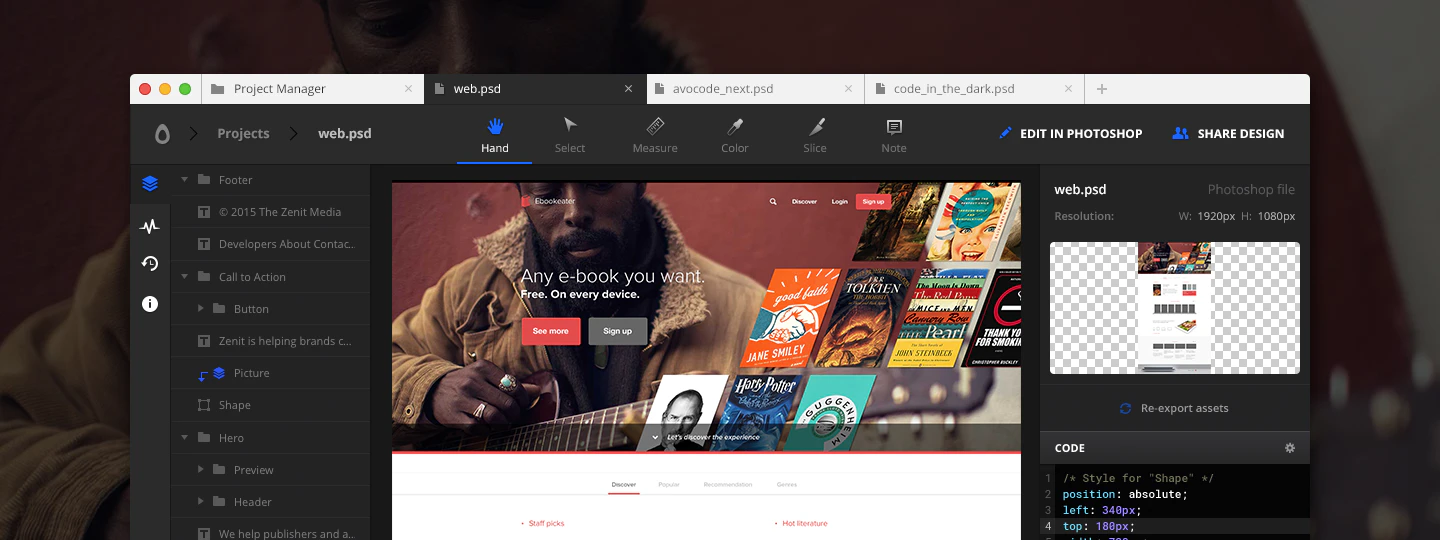Expand the Button layer group
The width and height of the screenshot is (1440, 540).
click(201, 309)
